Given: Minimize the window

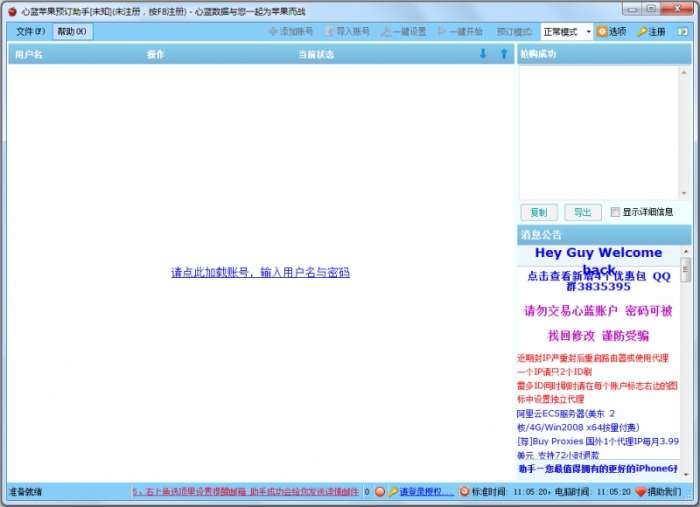Looking at the screenshot, I should tap(631, 8).
